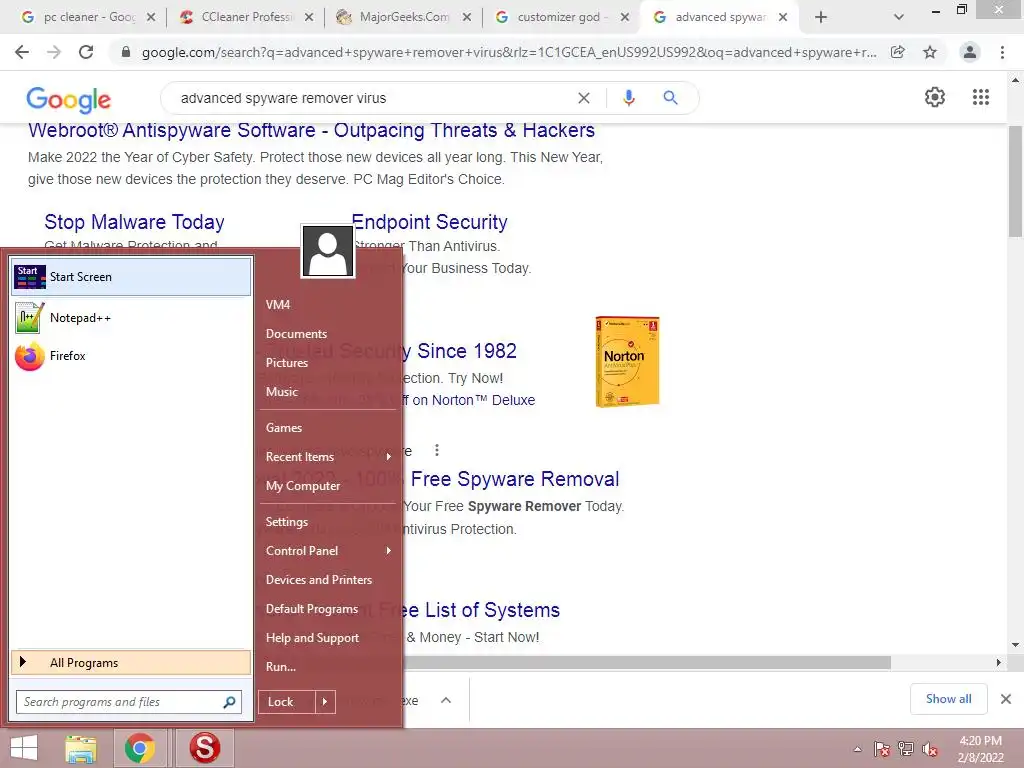
Task: Click the Action Center flag tray icon
Action: 882,749
